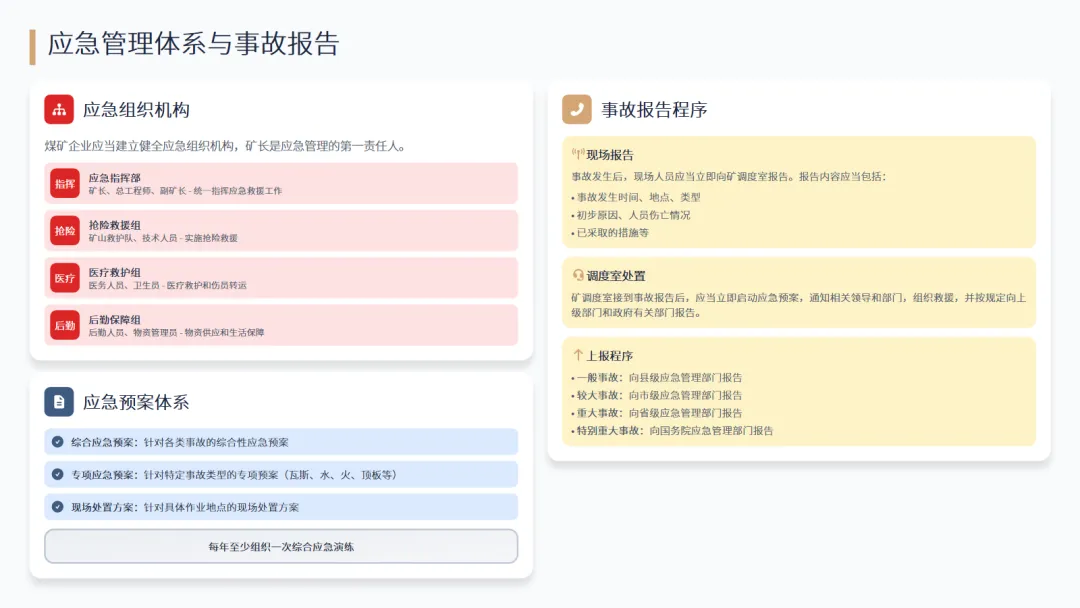Click the red 后勤 badge icon

point(65,326)
